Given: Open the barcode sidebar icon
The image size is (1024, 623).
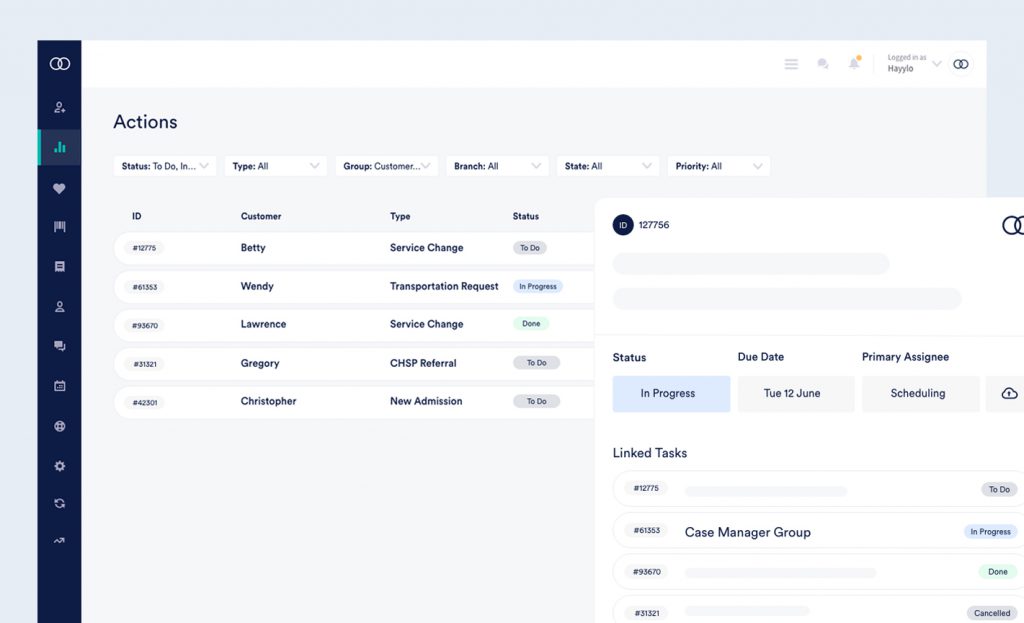Looking at the screenshot, I should [59, 227].
